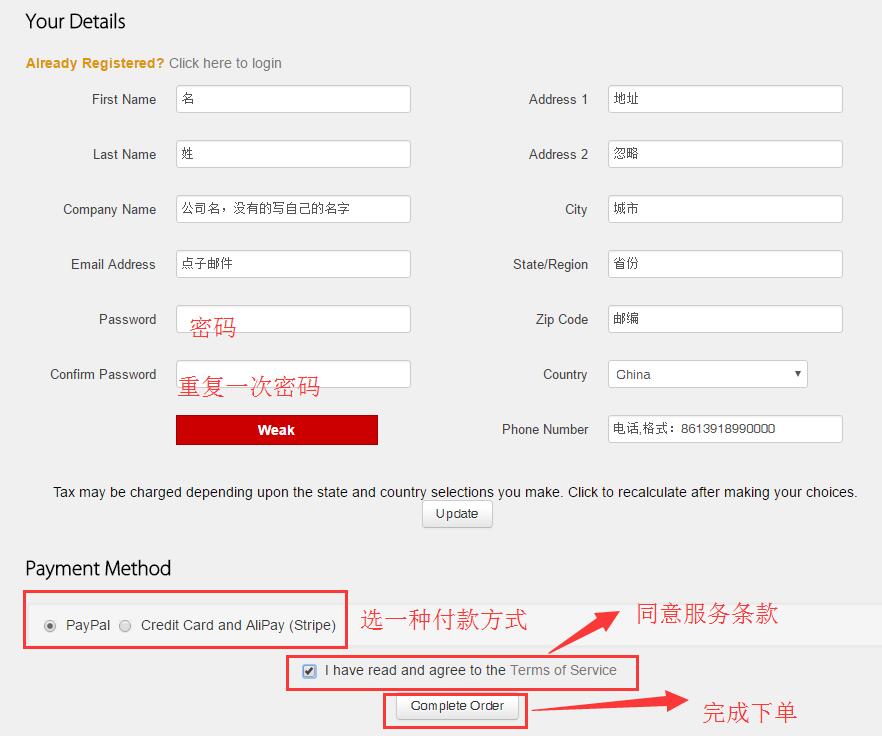Click the Address 1 input field

(x=725, y=99)
